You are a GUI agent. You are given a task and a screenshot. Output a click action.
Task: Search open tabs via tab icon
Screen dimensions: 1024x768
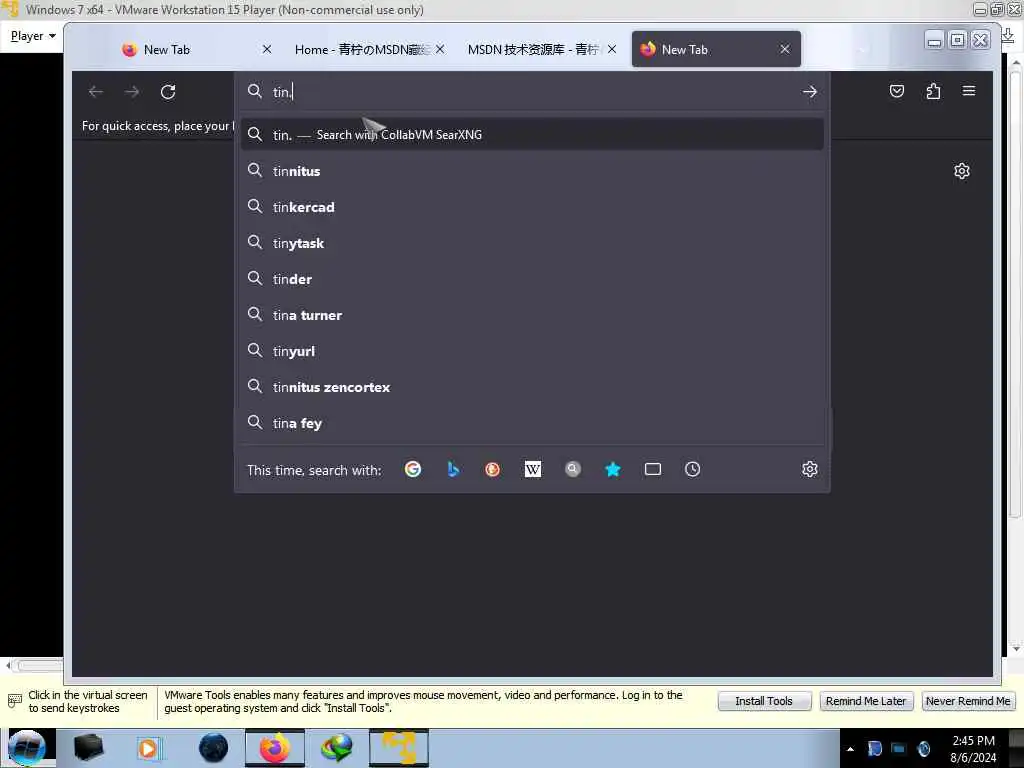(652, 469)
